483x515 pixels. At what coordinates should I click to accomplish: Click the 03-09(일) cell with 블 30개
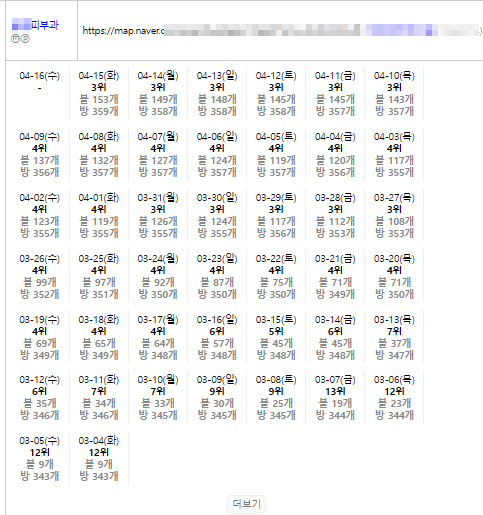217,397
